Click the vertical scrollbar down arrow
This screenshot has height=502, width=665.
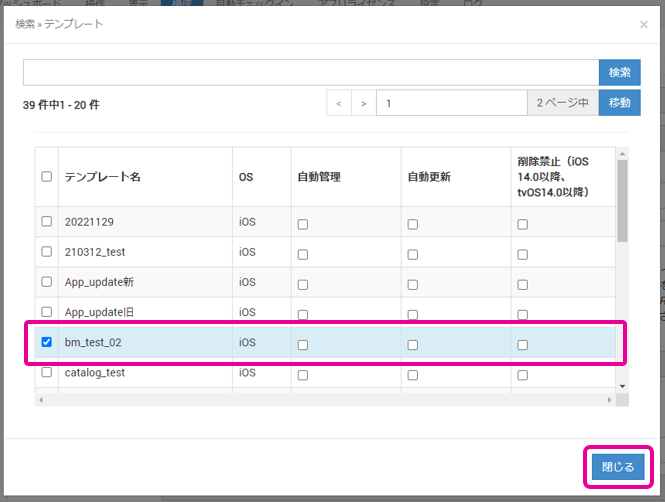click(x=622, y=385)
